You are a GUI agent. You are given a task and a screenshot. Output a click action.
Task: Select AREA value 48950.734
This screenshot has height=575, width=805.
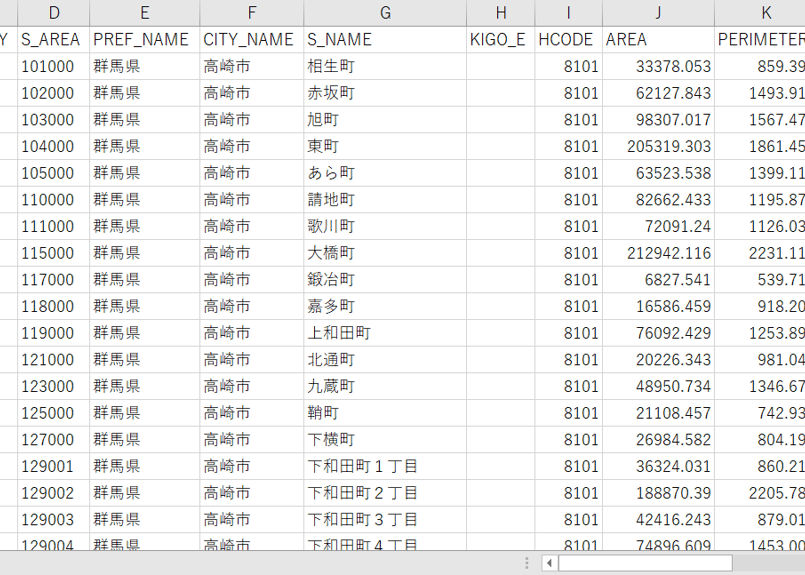click(x=658, y=387)
